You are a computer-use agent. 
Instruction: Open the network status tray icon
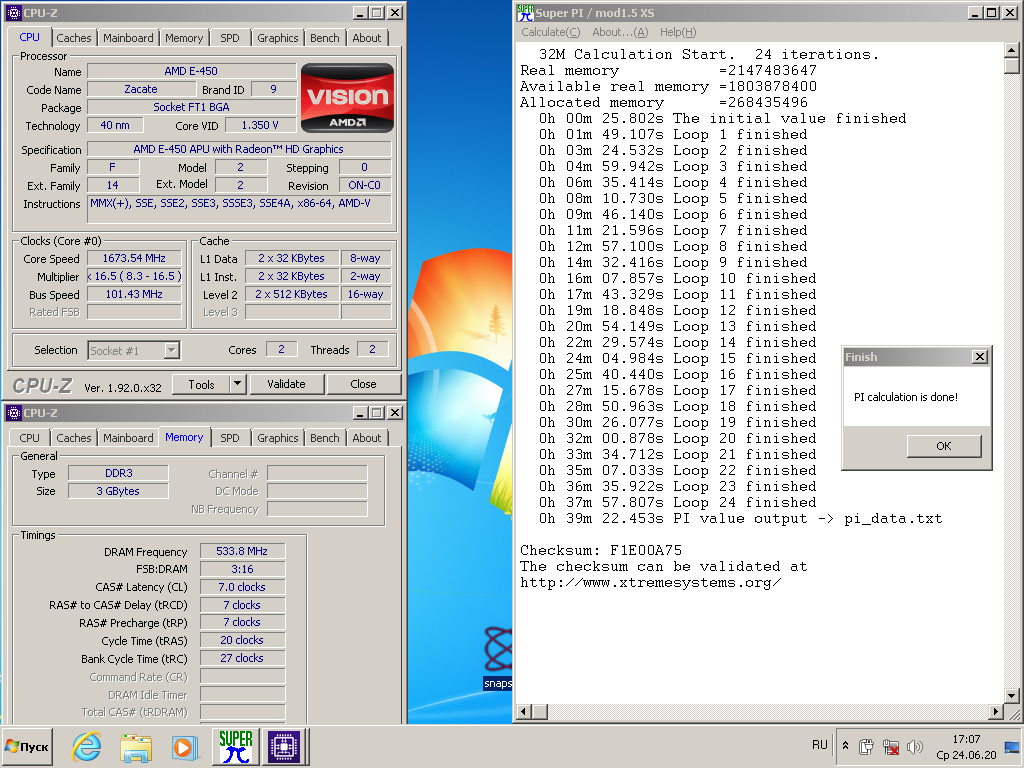[x=890, y=746]
